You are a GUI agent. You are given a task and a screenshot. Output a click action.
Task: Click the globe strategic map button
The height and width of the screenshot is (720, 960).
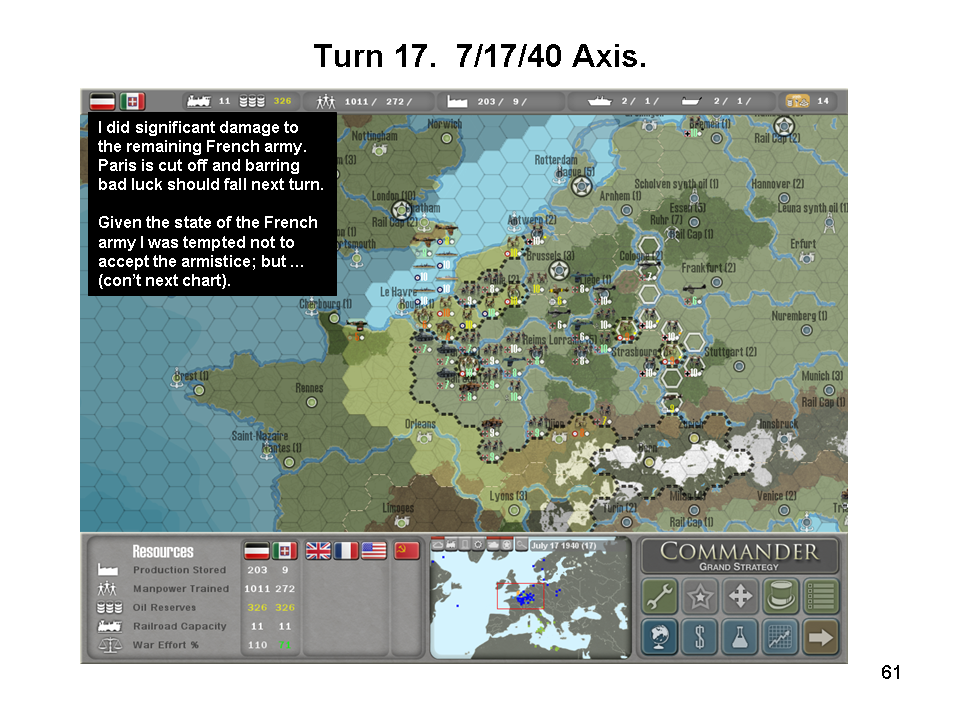659,637
